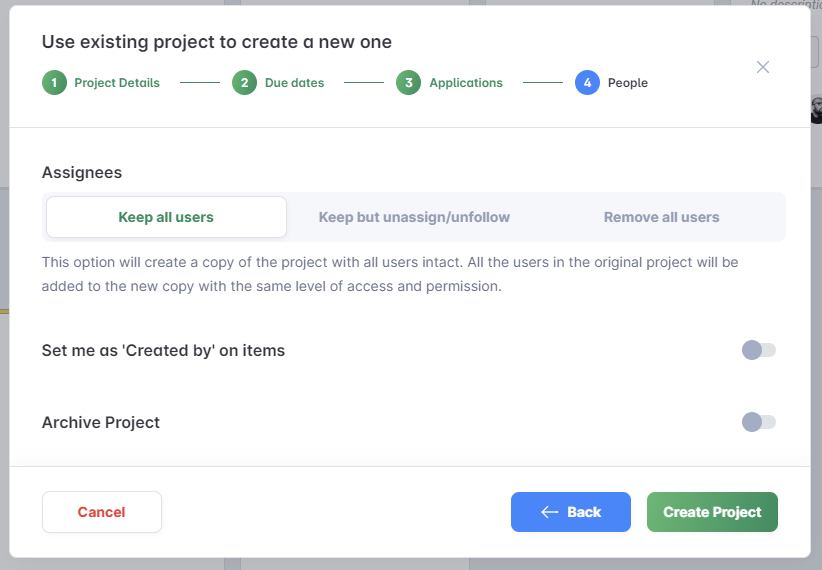Click the step 2 number circle
The height and width of the screenshot is (570, 822).
point(244,83)
